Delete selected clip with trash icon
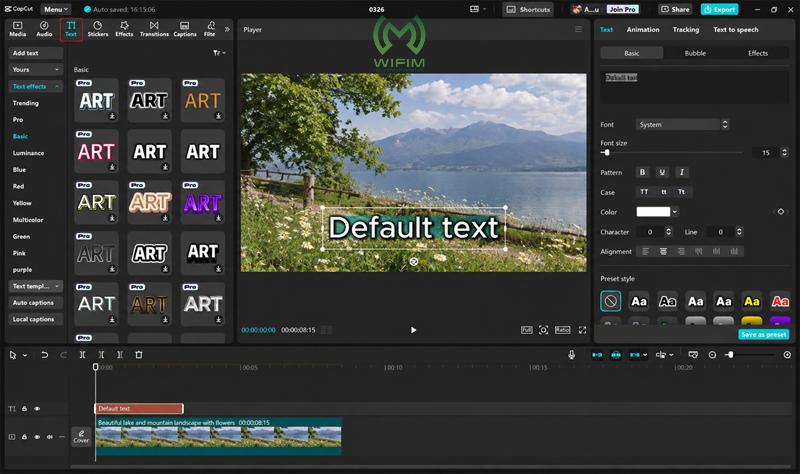 [x=139, y=355]
